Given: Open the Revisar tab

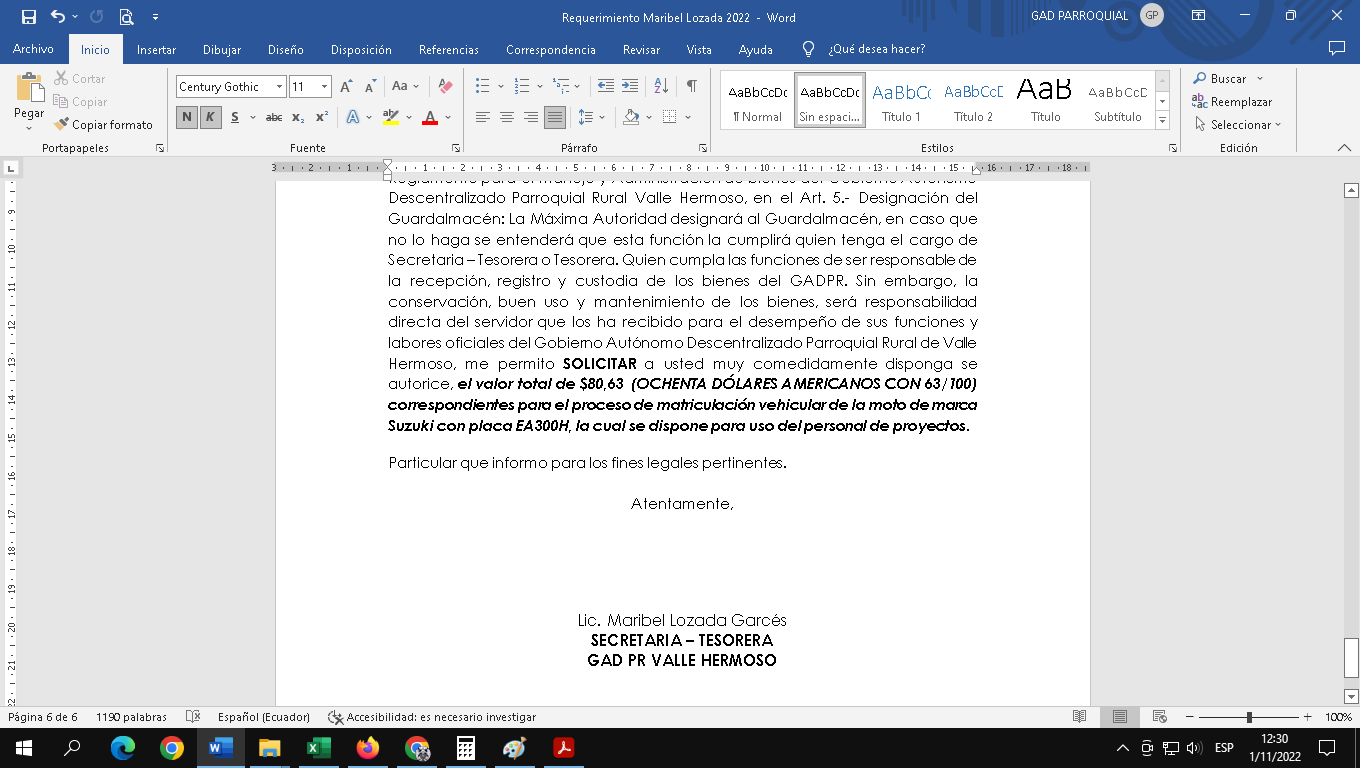Looking at the screenshot, I should [x=641, y=49].
